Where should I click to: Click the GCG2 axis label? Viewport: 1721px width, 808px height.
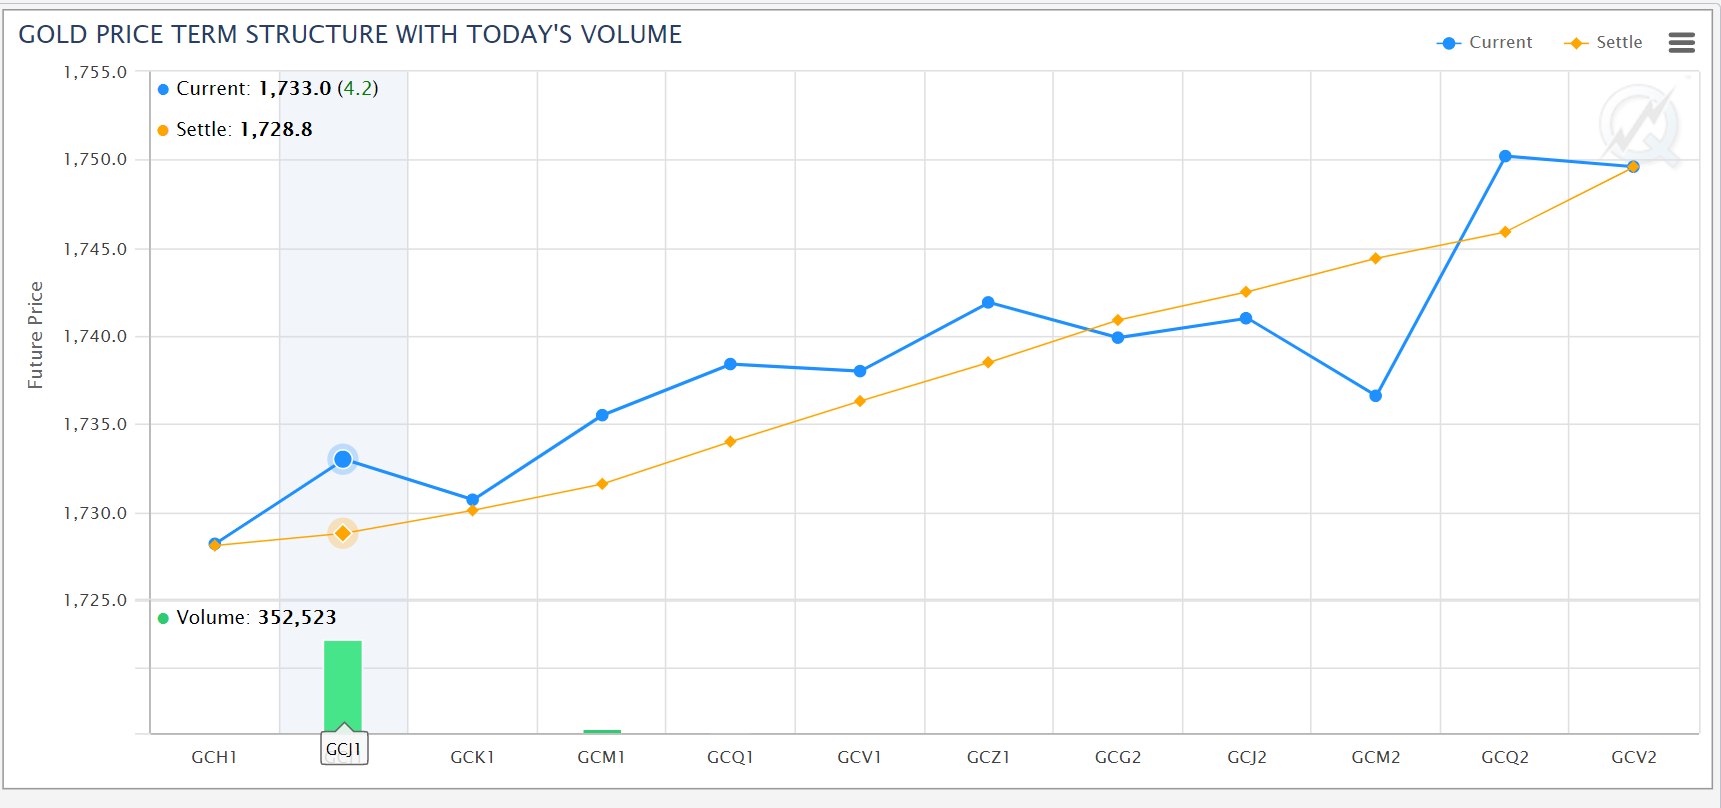coord(1118,757)
